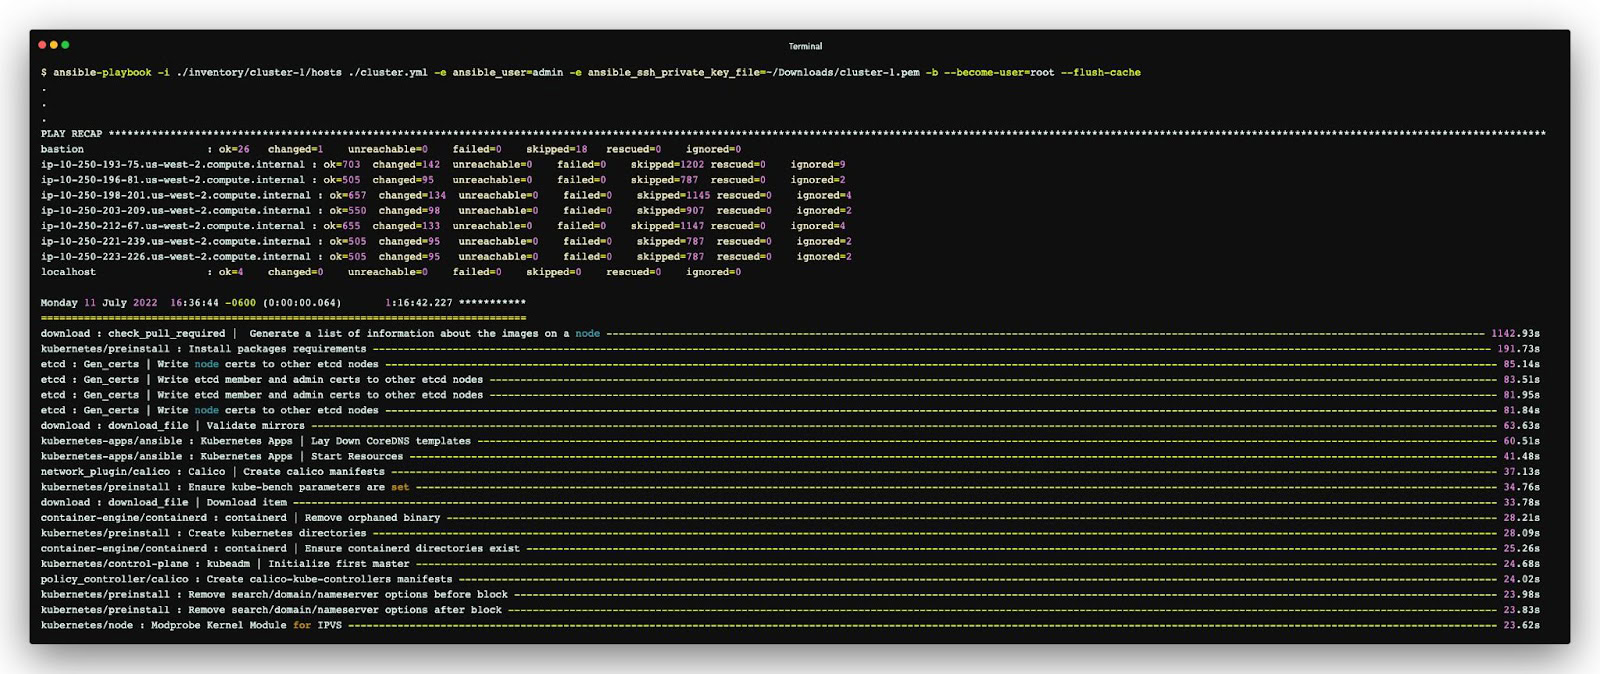Select the localhost host name
1600x674 pixels.
coord(68,272)
